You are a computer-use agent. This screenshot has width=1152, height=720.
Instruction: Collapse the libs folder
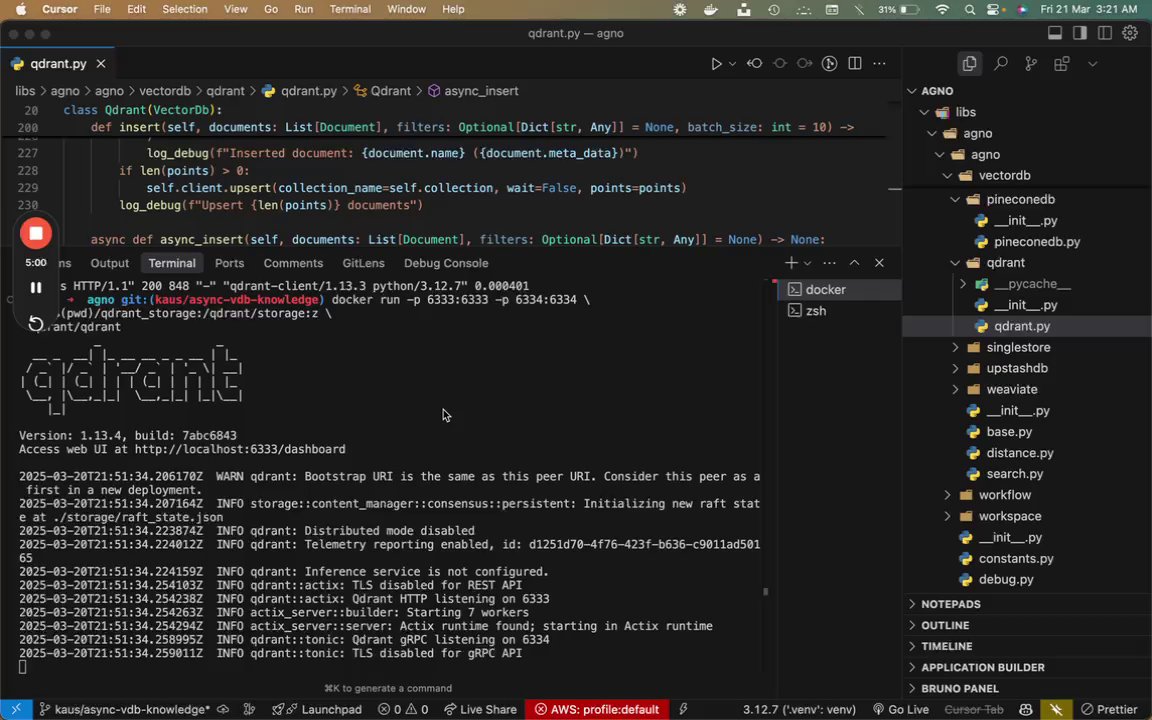tap(924, 112)
